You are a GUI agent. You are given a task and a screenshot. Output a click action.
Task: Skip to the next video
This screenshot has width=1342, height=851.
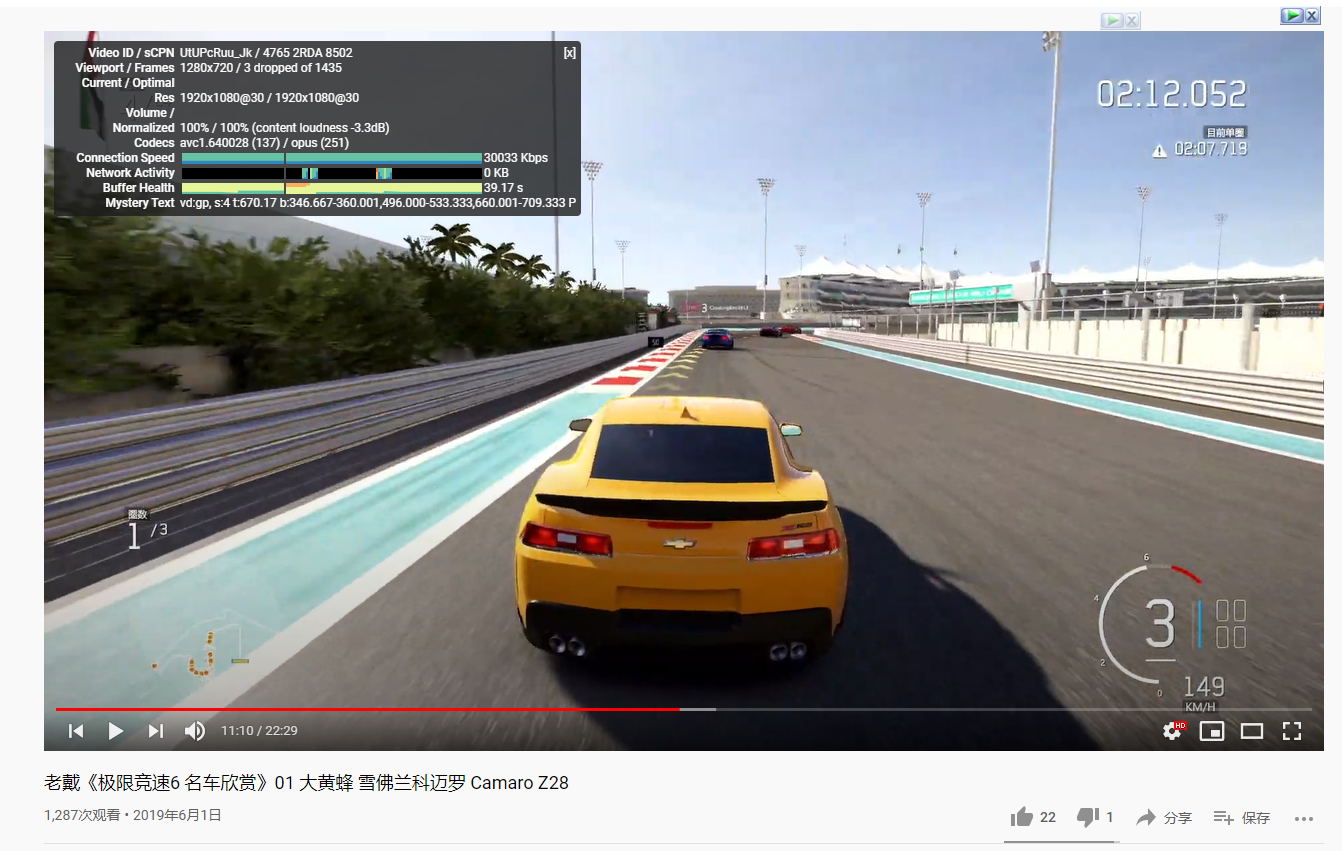155,731
